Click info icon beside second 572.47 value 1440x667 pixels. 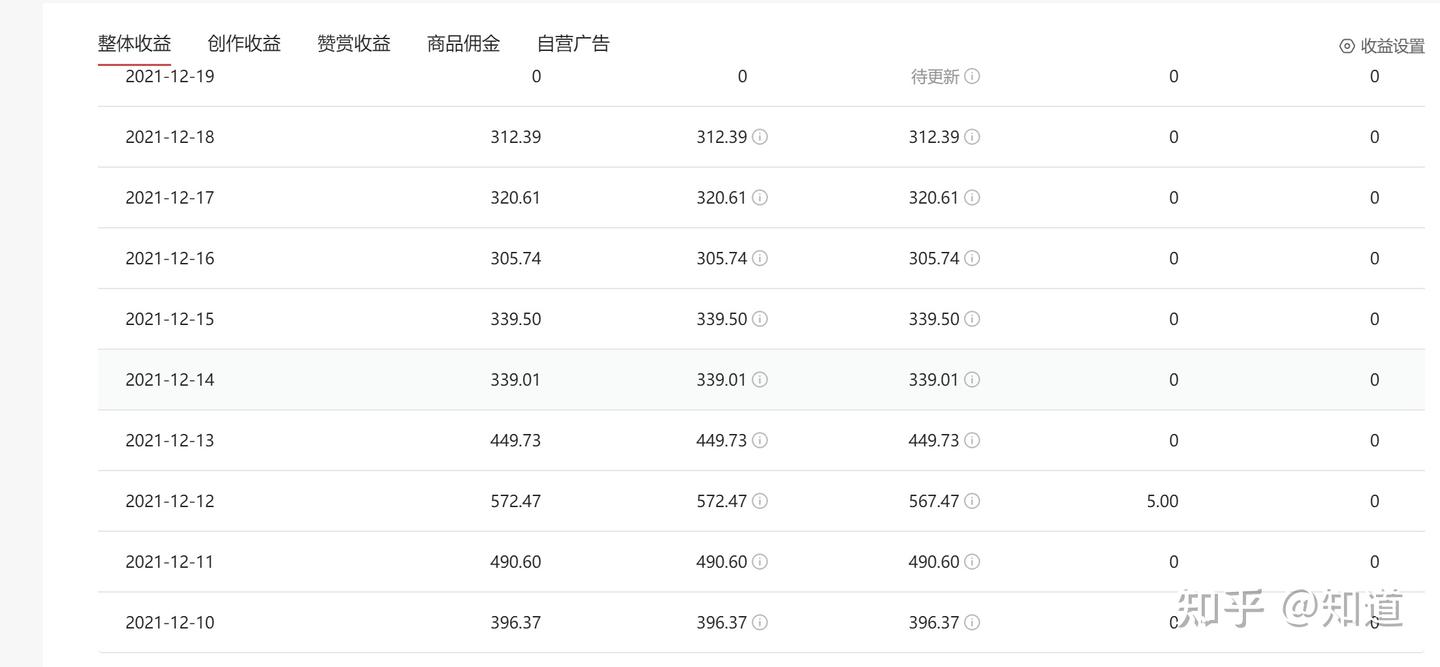point(760,501)
